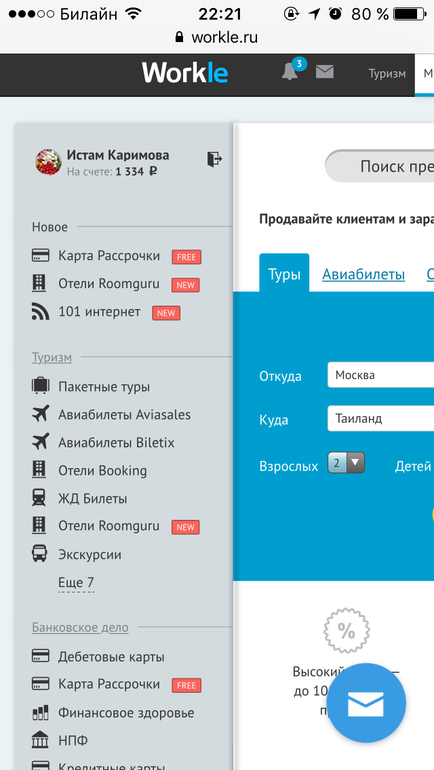Image resolution: width=434 pixels, height=770 pixels.
Task: Open Пакетные туры suitcase item
Action: pyautogui.click(x=91, y=386)
